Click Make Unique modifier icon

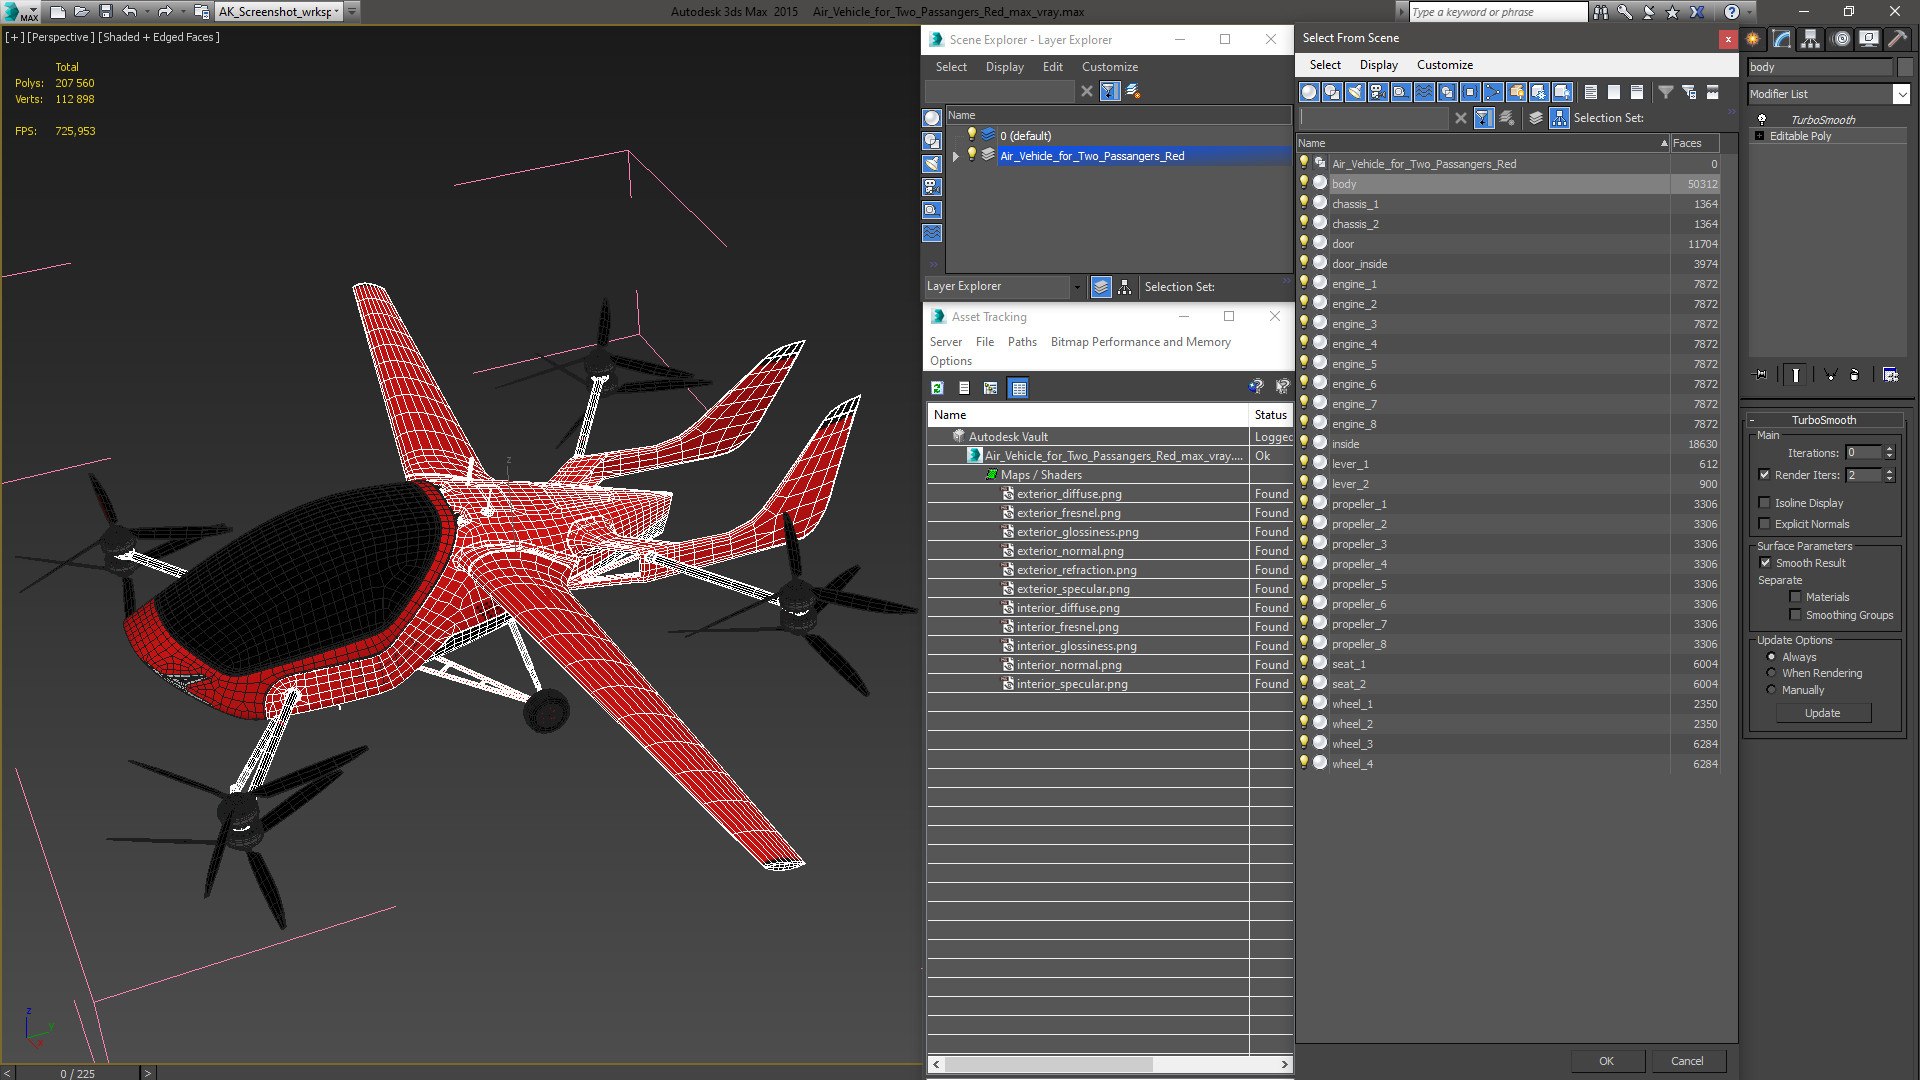pos(1830,374)
